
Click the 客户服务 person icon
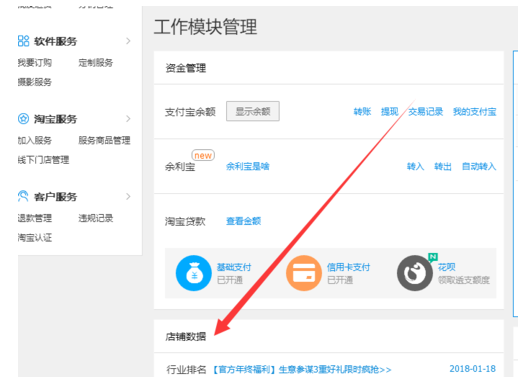pyautogui.click(x=23, y=196)
